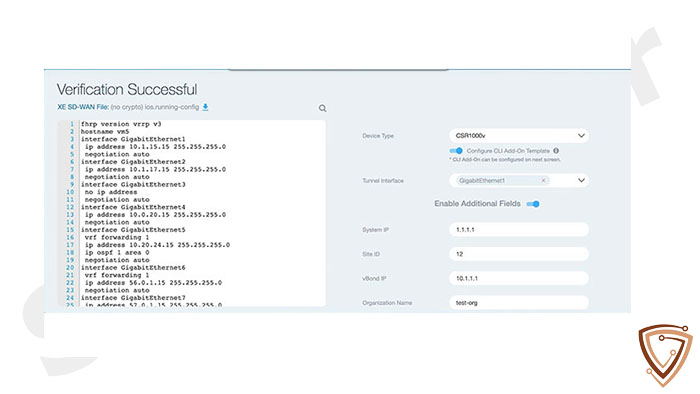
Task: Edit Organization Name field test-org
Action: pos(519,303)
